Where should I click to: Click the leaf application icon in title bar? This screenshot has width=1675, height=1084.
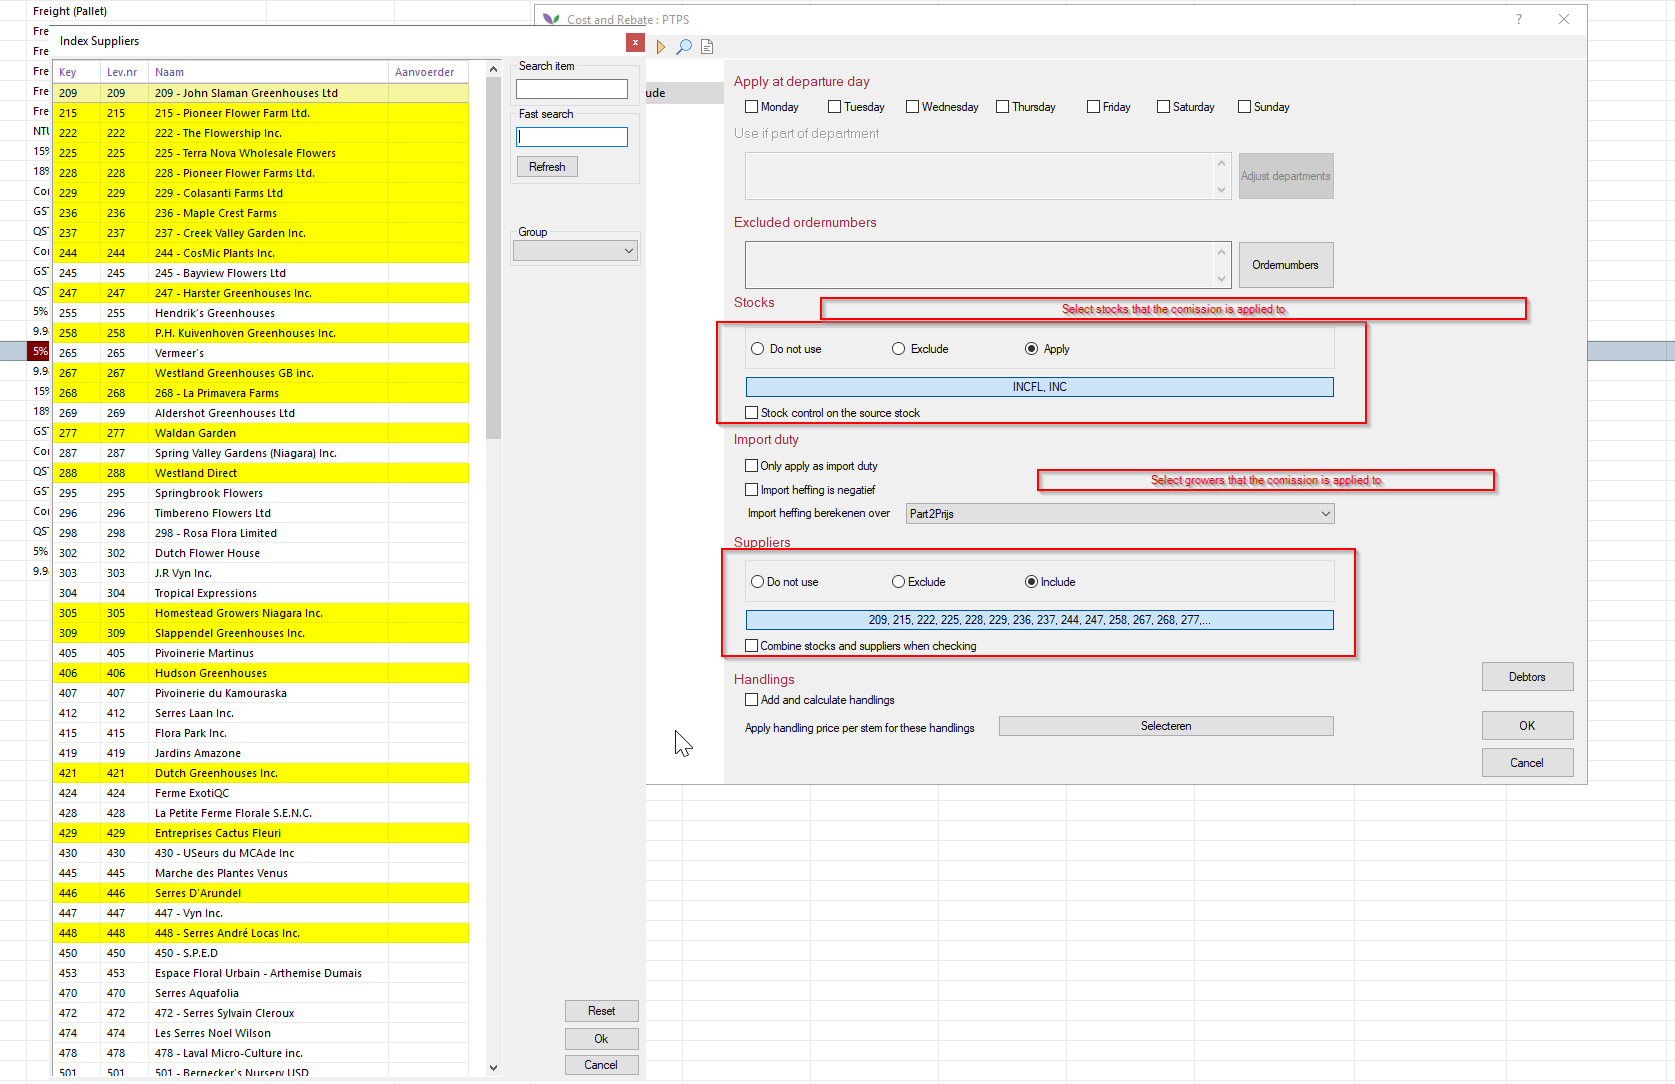[x=551, y=19]
